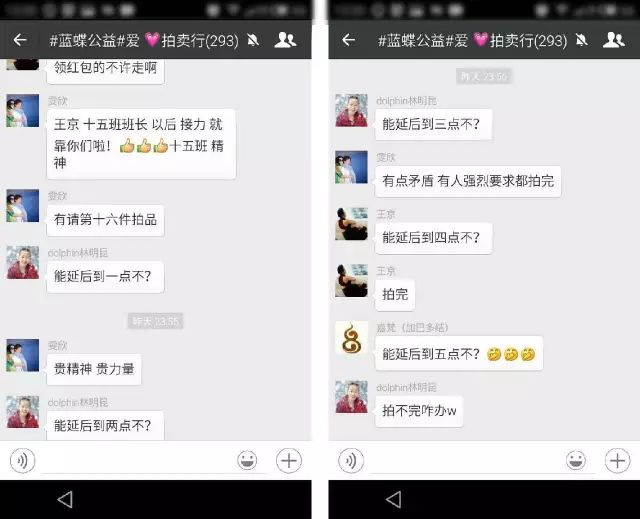Open emoji picker in right chat
Viewport: 640px width, 519px height.
(x=576, y=460)
